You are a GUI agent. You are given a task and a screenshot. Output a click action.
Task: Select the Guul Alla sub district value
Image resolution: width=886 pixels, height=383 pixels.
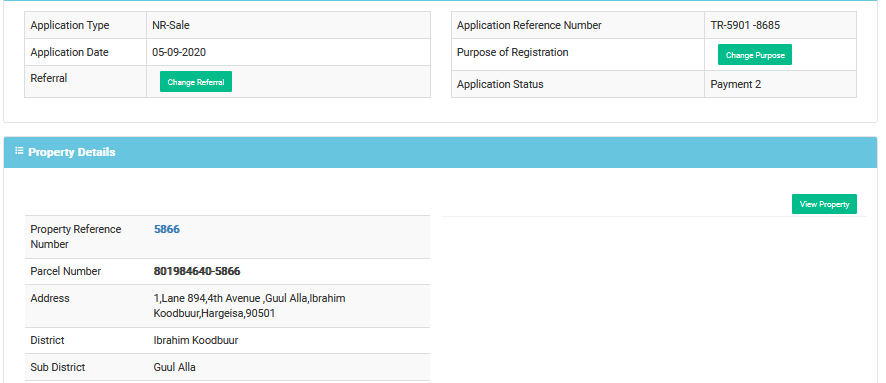click(x=175, y=367)
